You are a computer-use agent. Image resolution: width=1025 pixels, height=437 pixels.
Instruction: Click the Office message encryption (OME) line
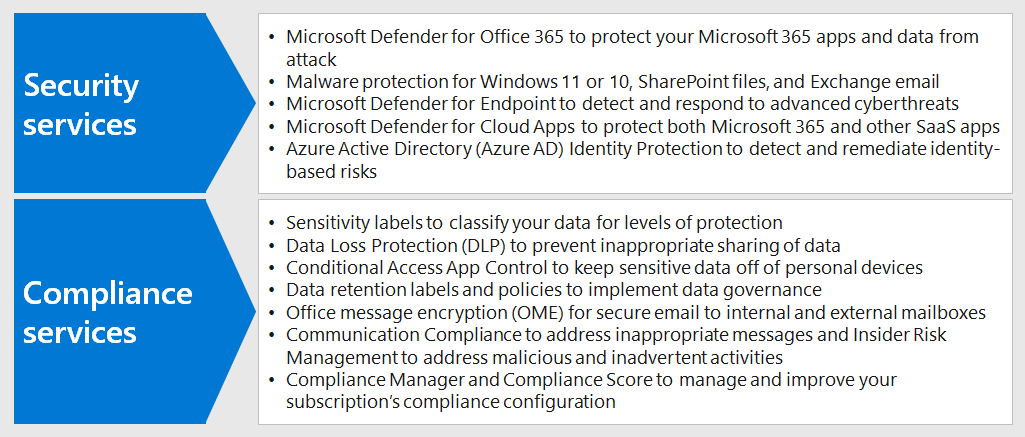[635, 312]
